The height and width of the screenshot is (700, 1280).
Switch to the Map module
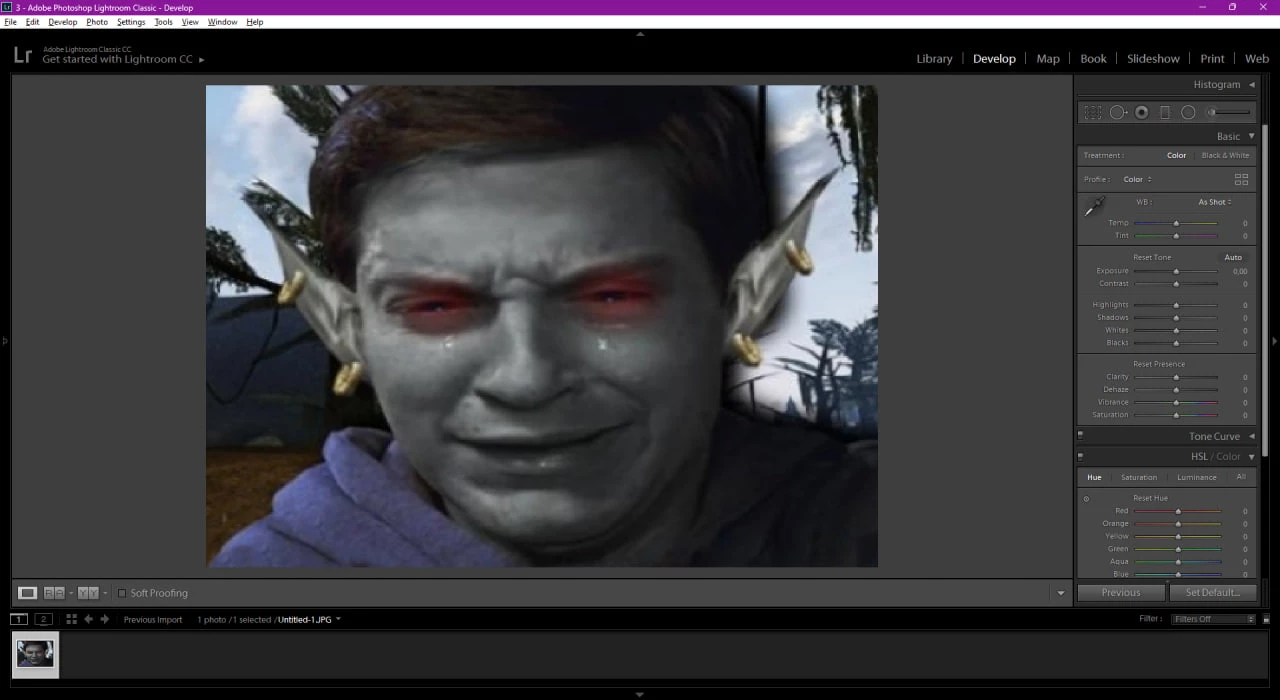(1048, 59)
